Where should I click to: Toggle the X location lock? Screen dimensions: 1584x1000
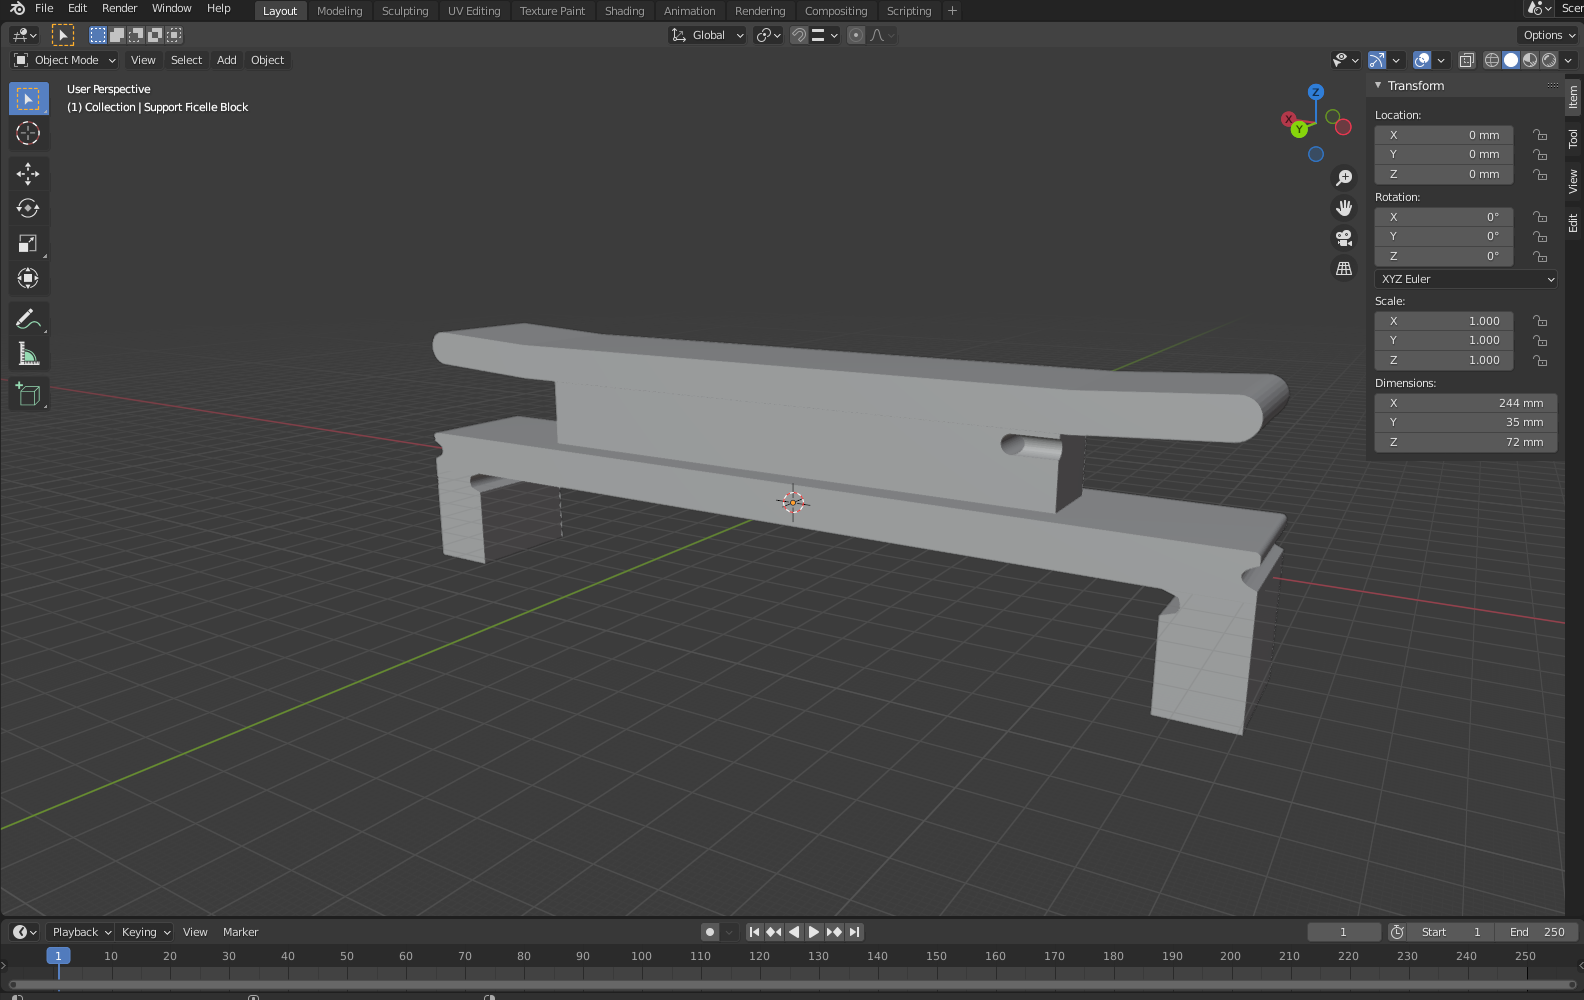coord(1540,135)
